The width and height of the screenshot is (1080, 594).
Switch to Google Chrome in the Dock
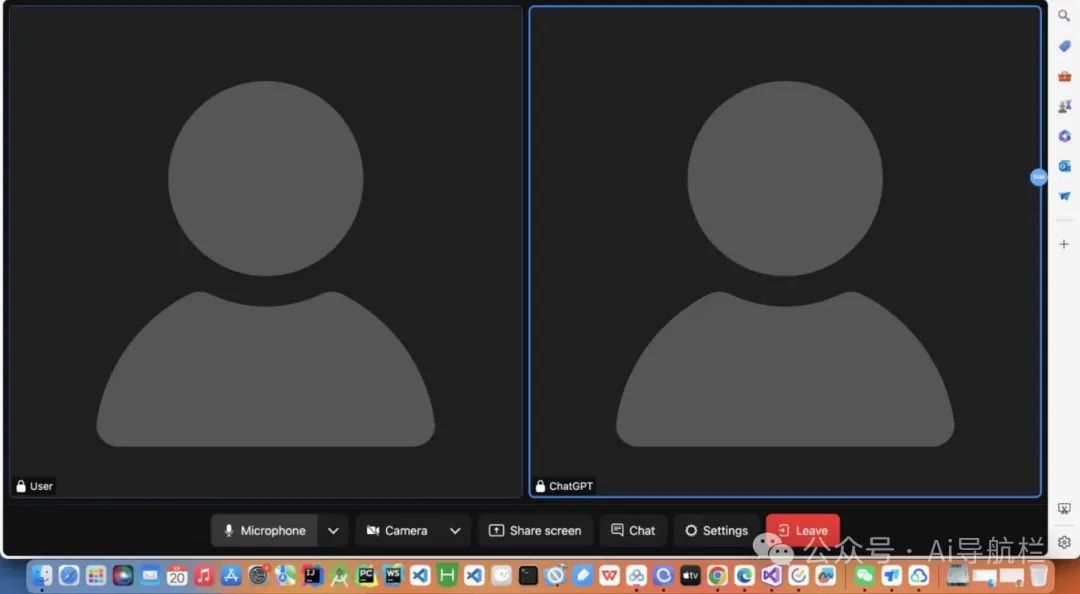click(718, 575)
